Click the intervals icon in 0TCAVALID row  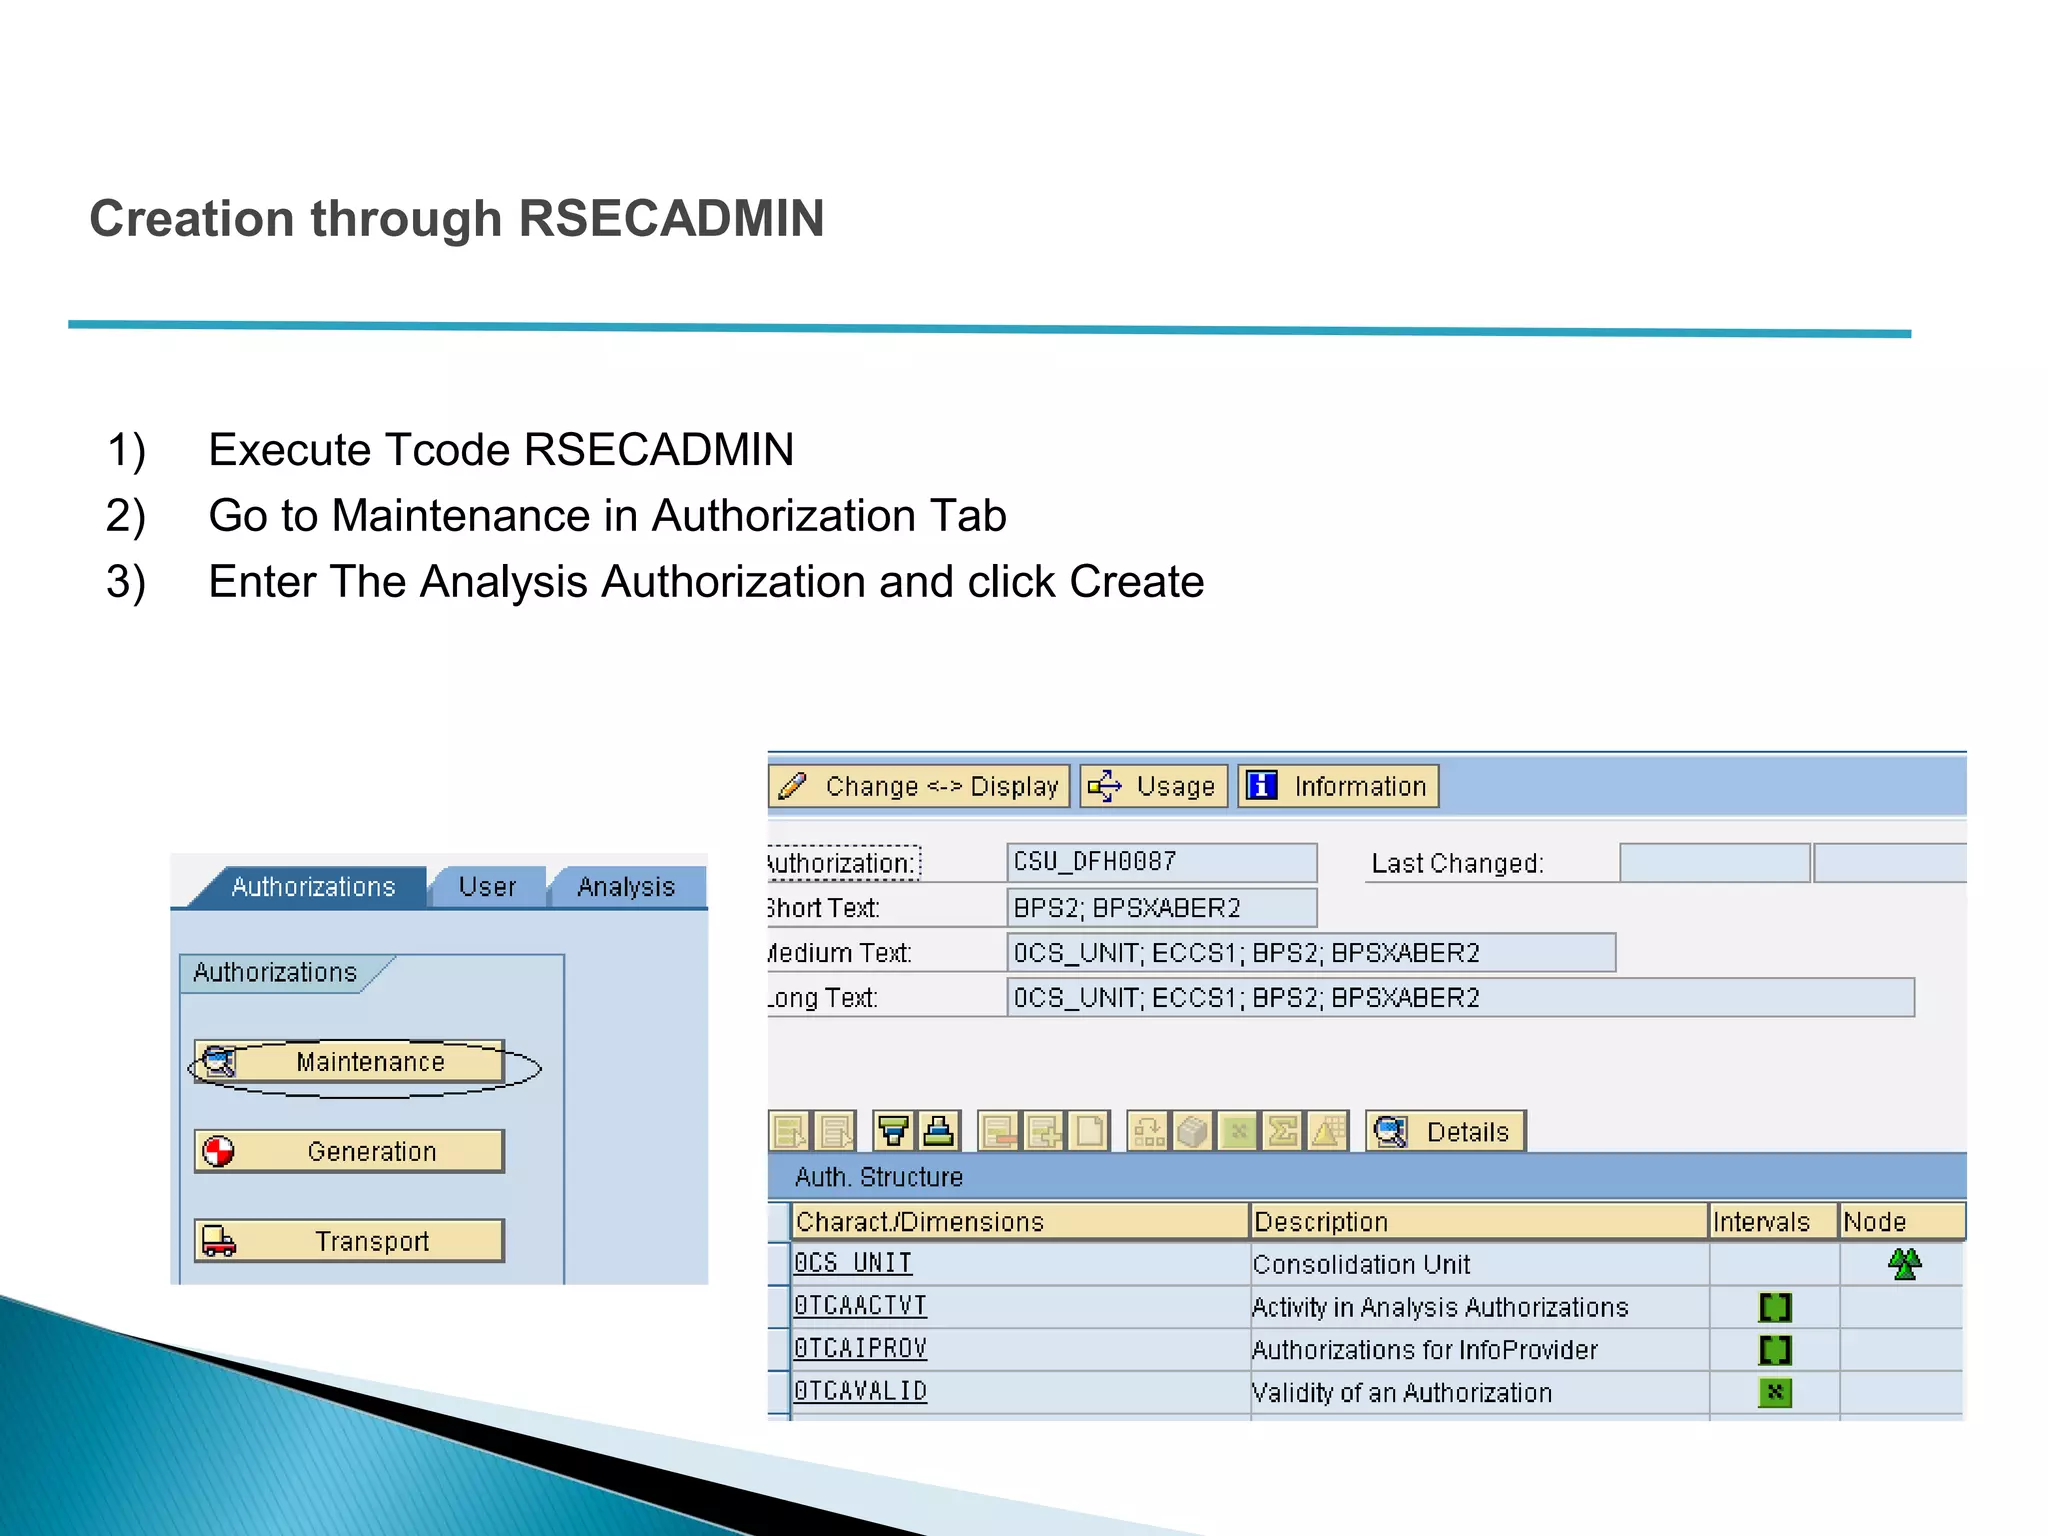pos(1775,1393)
